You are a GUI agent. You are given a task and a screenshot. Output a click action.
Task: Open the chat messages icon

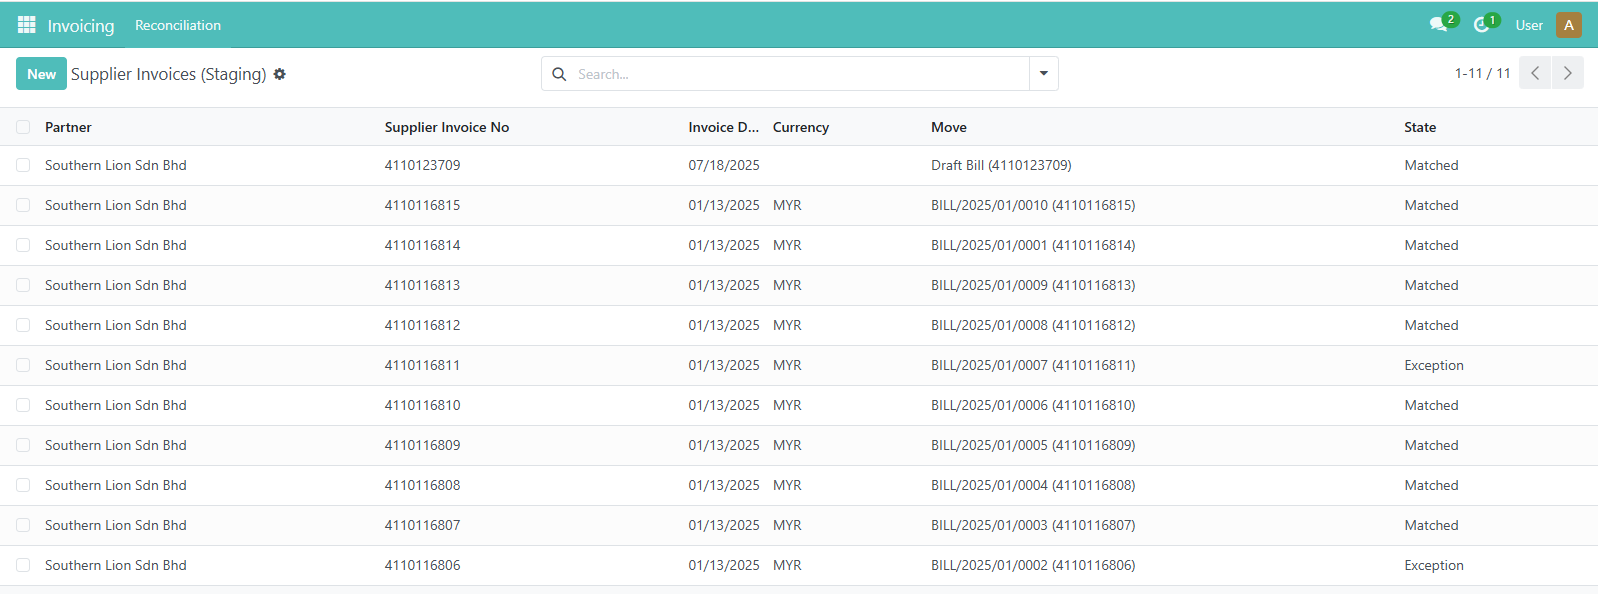point(1439,25)
